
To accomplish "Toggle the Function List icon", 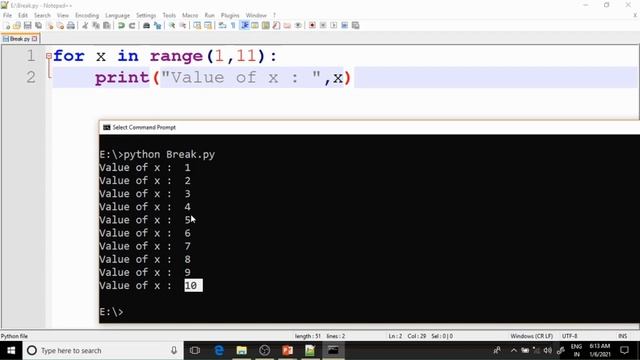I will tap(276, 26).
